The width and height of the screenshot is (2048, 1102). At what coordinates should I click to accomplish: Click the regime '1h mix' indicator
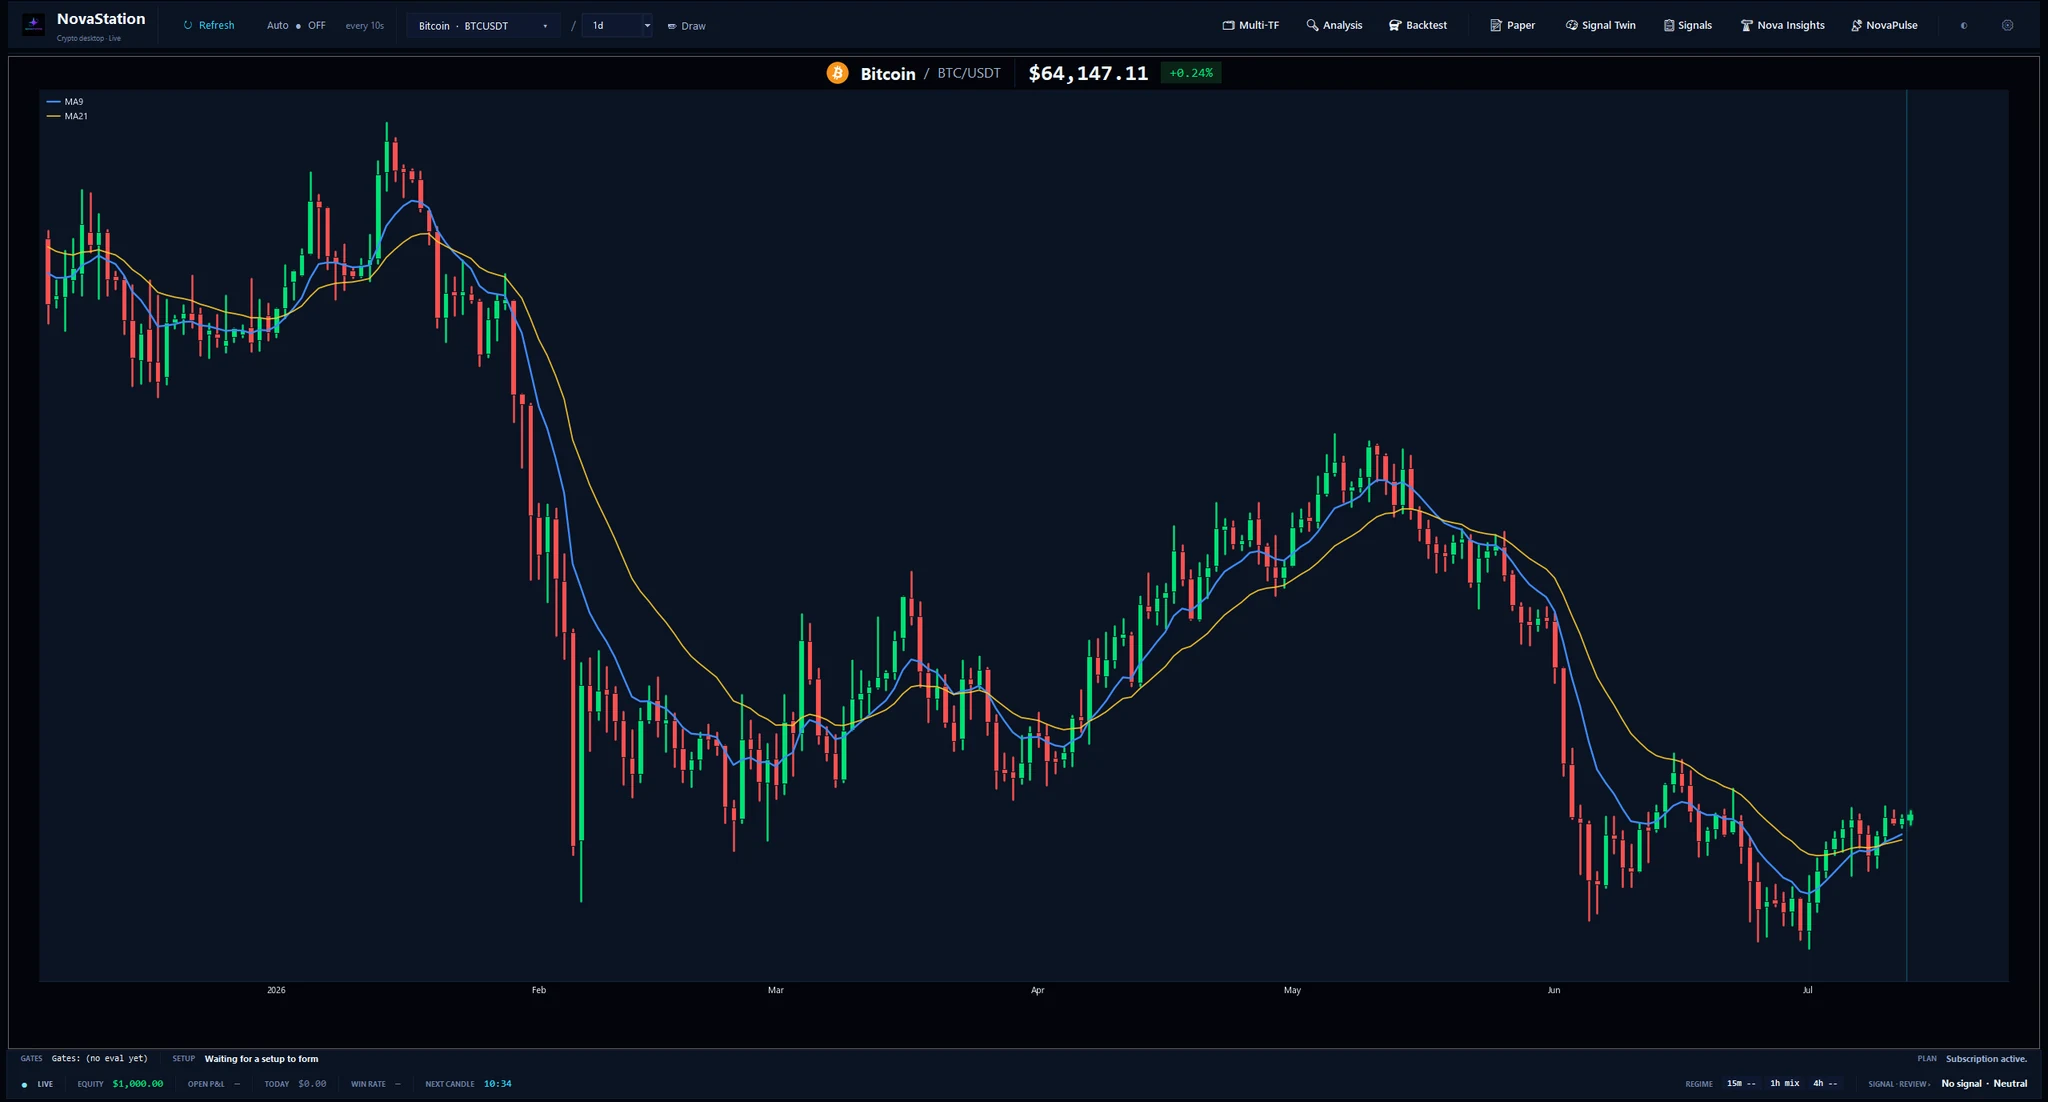point(1785,1085)
